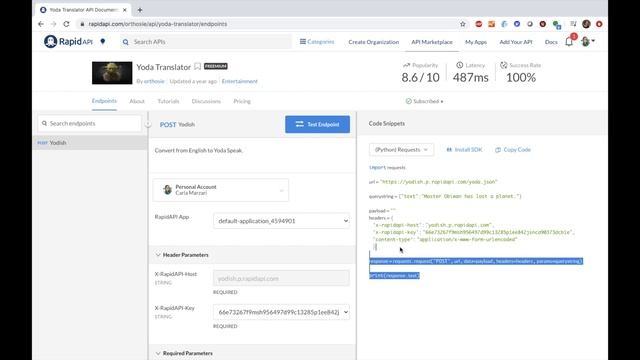This screenshot has width=640, height=360.
Task: Open the RapidAPI App dropdown
Action: click(281, 221)
